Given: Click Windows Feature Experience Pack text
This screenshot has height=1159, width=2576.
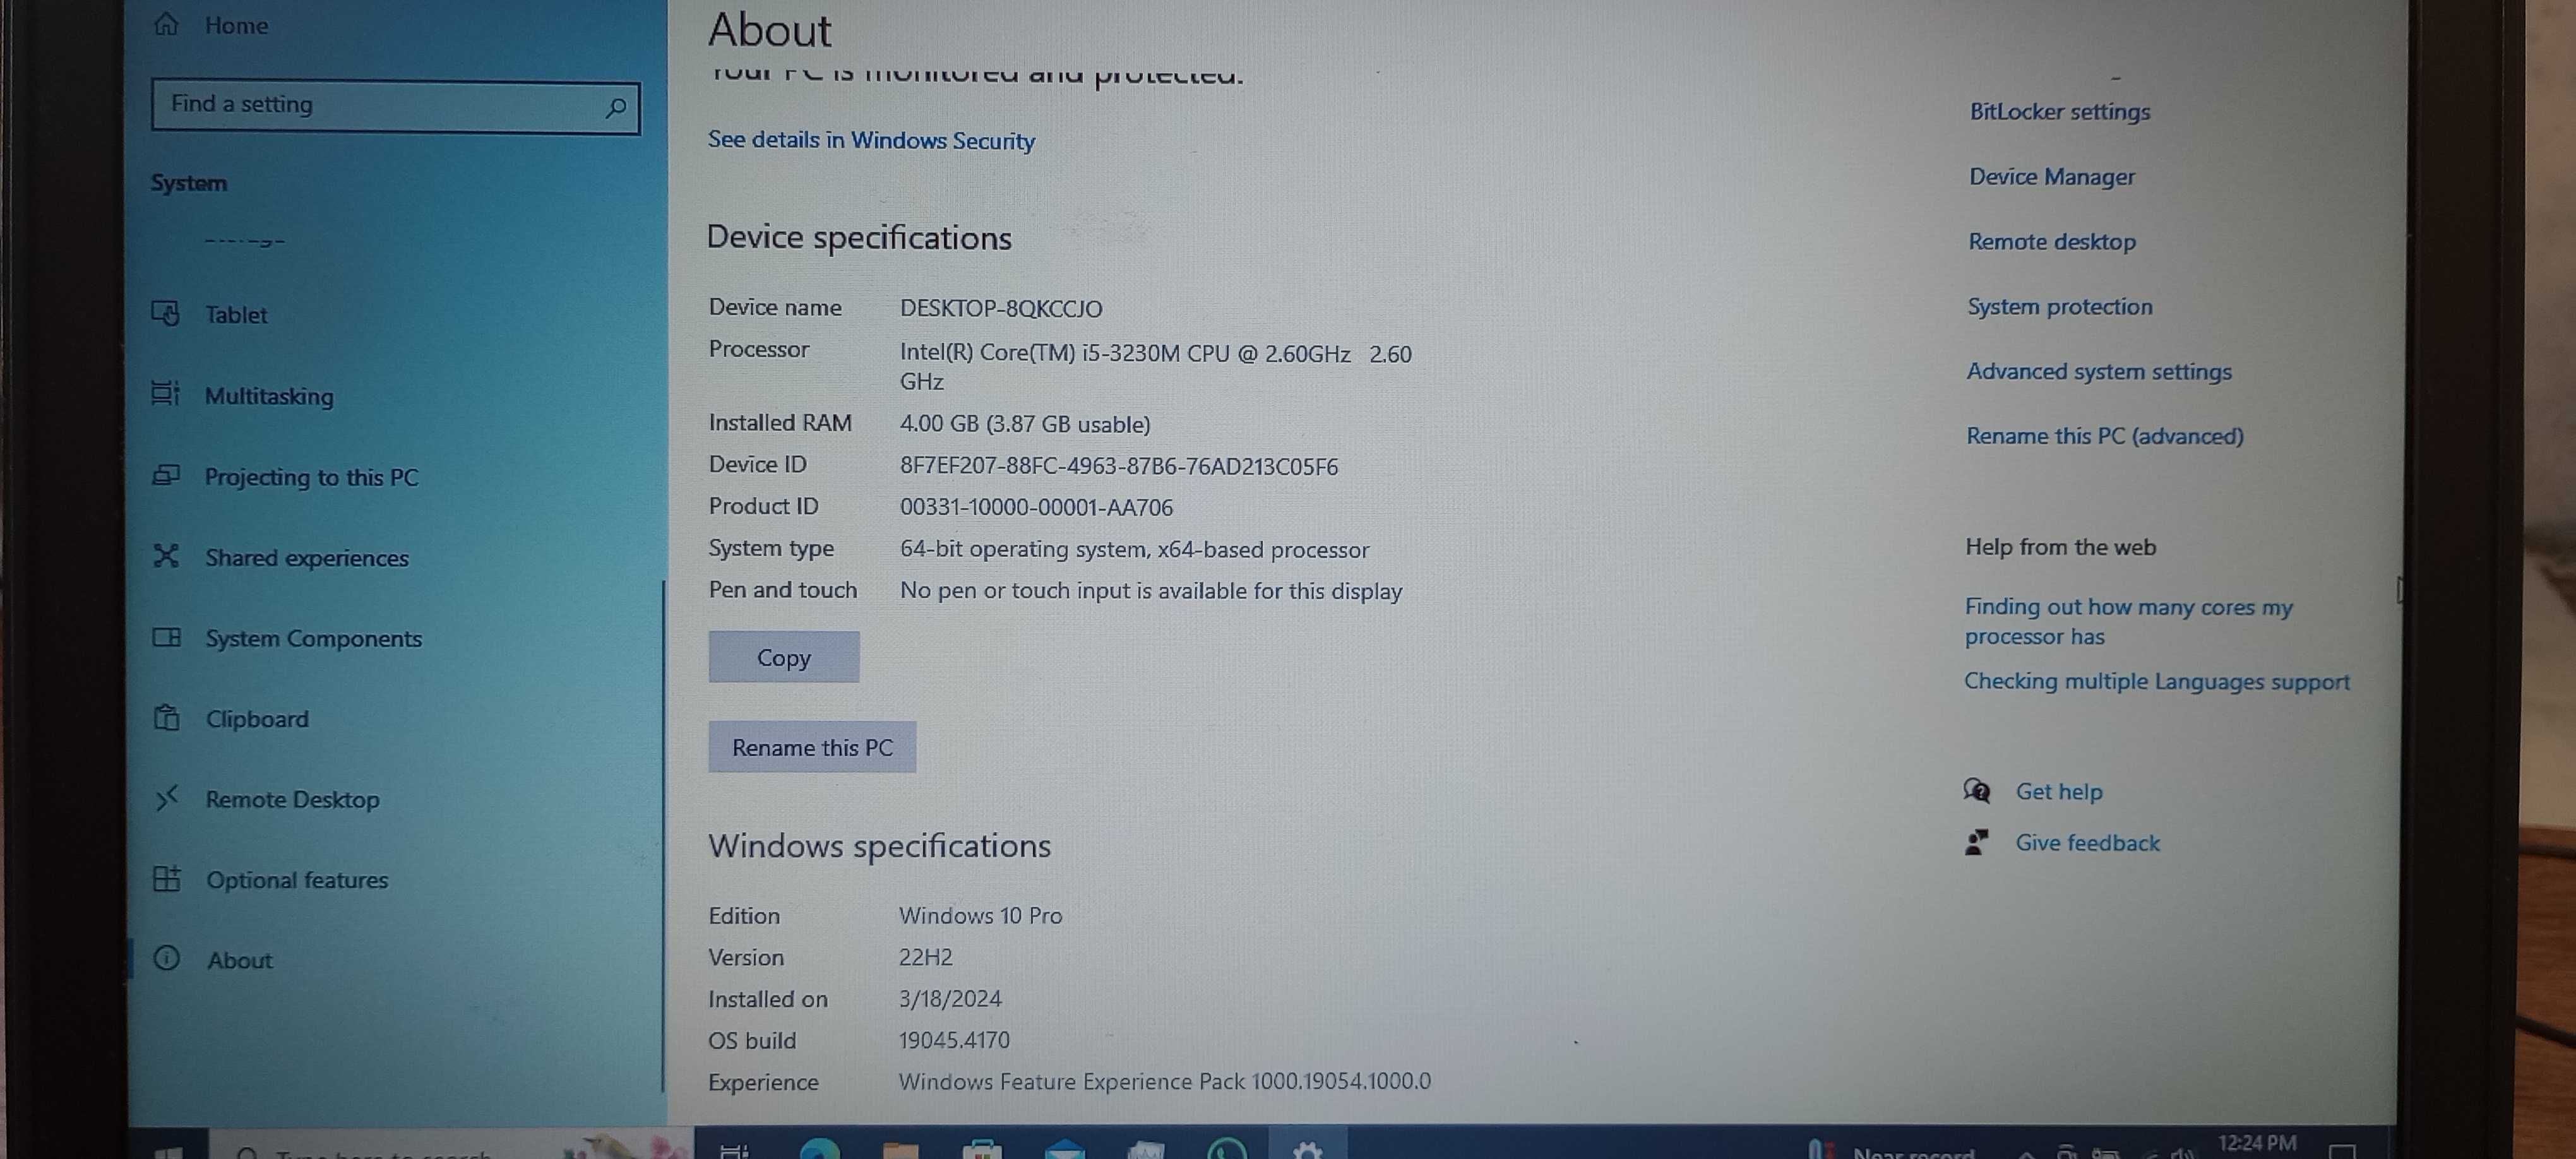Looking at the screenshot, I should coord(1164,1081).
